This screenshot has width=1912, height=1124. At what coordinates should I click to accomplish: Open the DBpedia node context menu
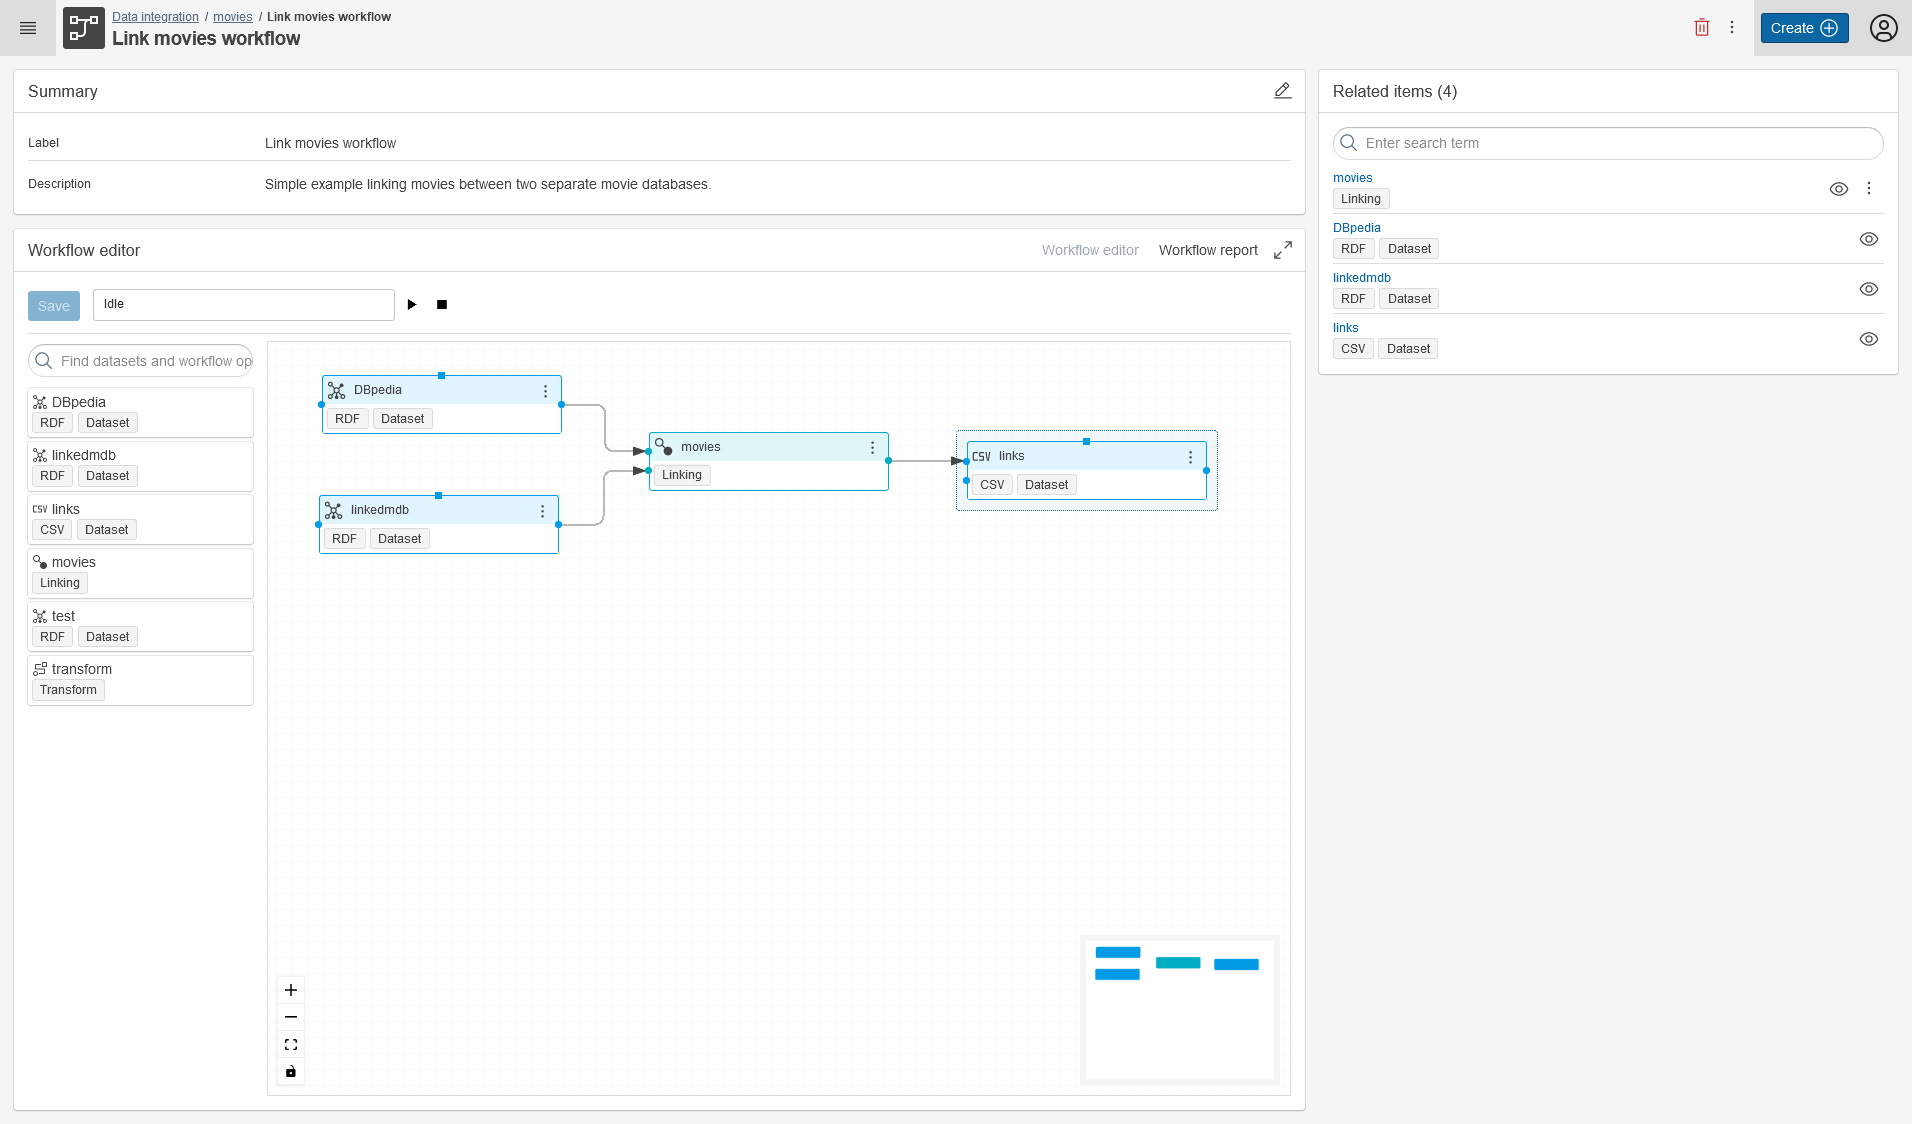[x=545, y=390]
